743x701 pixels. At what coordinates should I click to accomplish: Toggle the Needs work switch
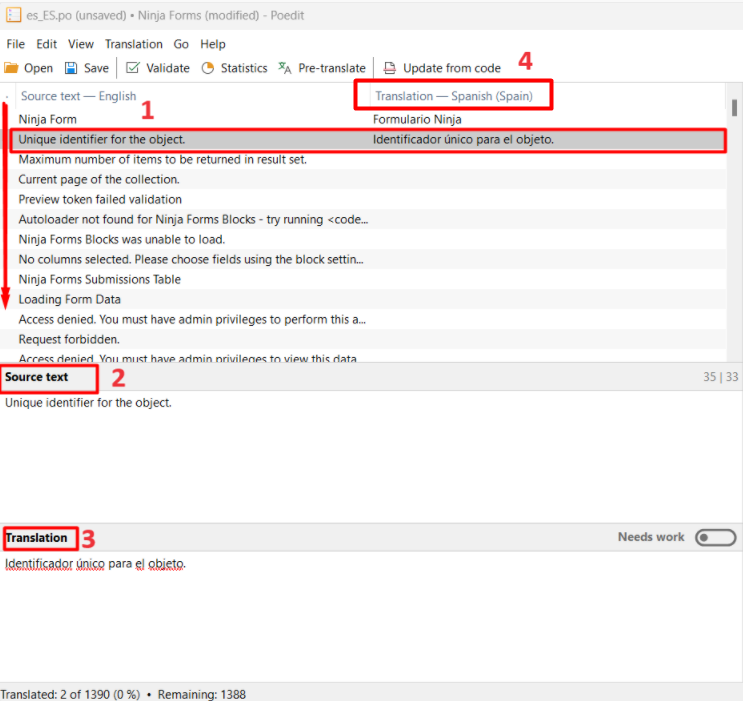715,538
